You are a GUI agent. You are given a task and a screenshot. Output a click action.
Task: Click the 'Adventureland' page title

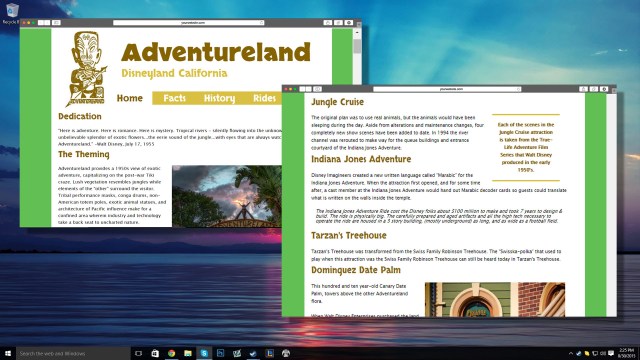click(x=216, y=52)
